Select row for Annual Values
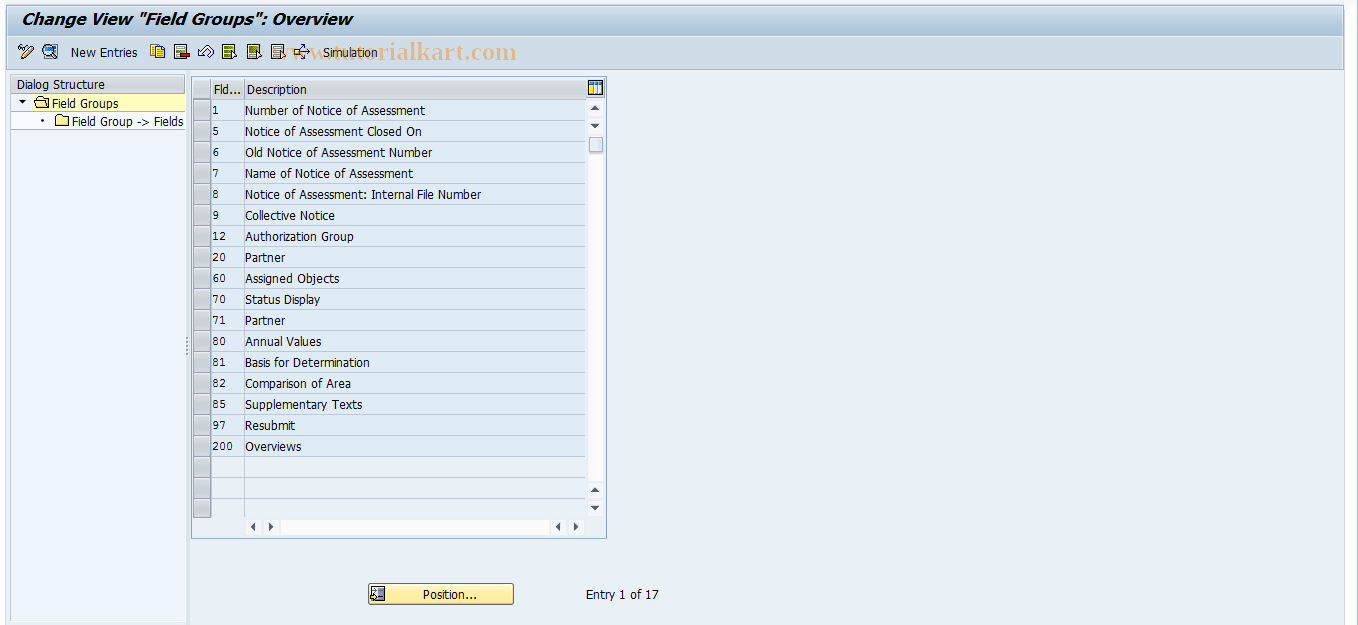Screen dimensions: 1358x625 pos(202,341)
